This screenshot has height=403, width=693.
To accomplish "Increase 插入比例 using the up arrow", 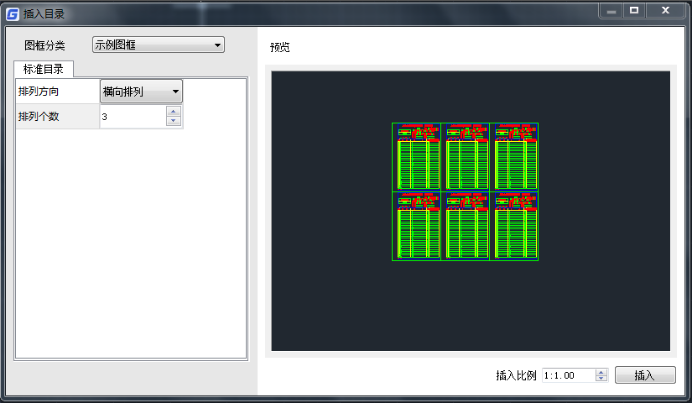I will (x=601, y=371).
